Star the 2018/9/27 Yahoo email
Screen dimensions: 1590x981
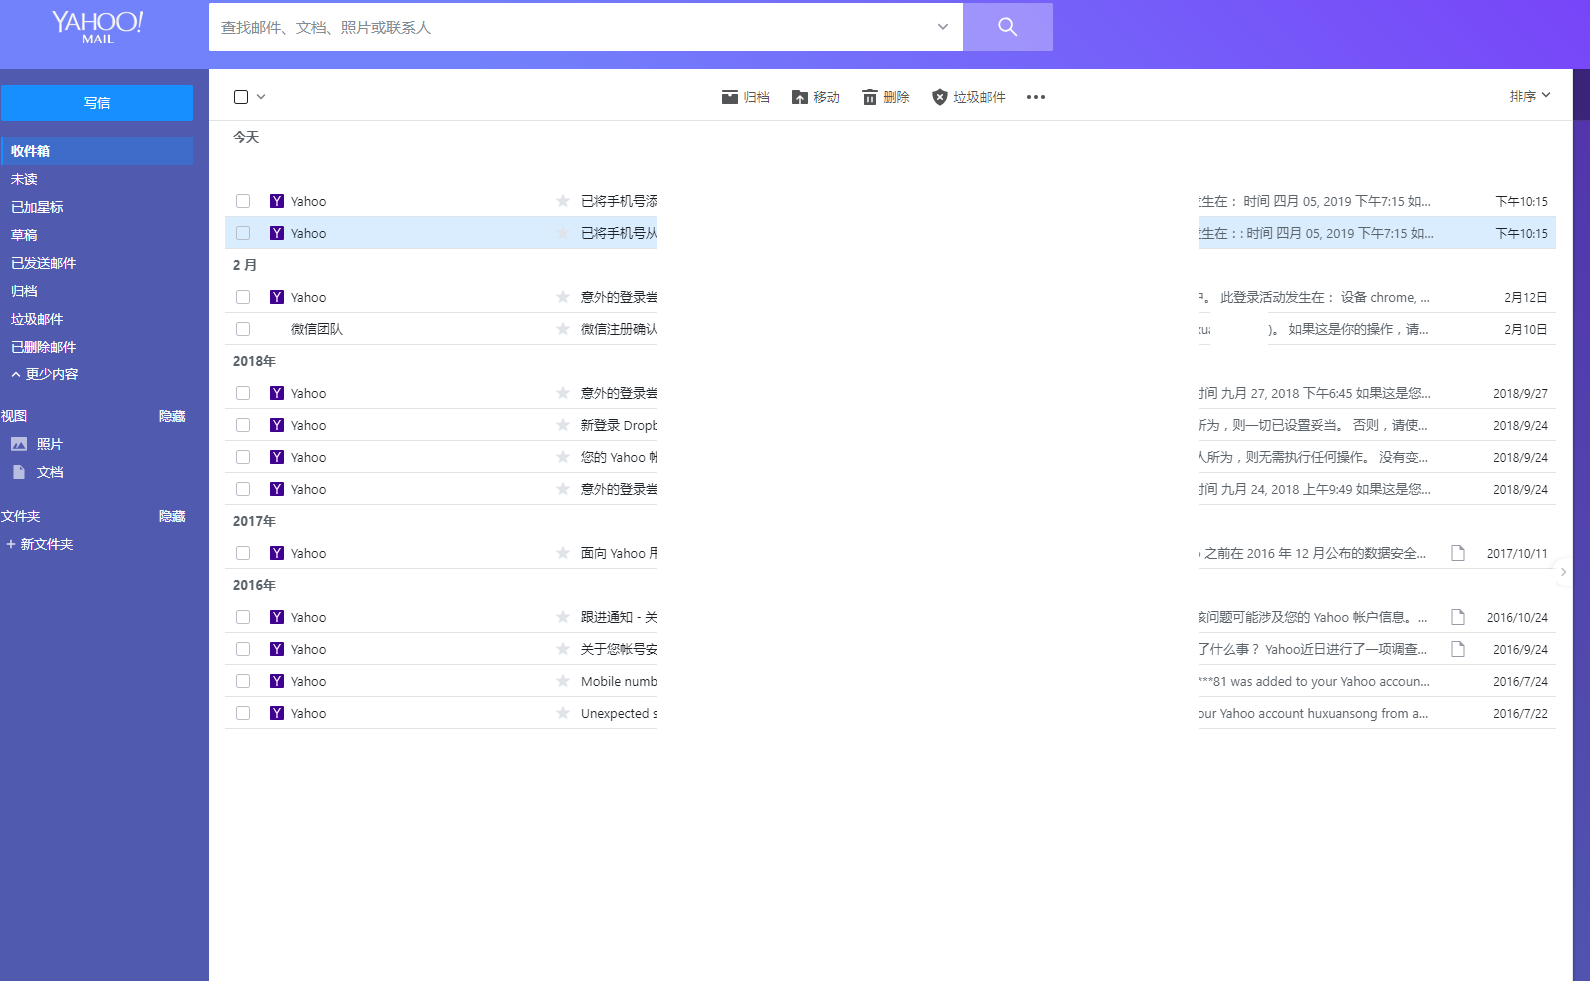coord(563,393)
